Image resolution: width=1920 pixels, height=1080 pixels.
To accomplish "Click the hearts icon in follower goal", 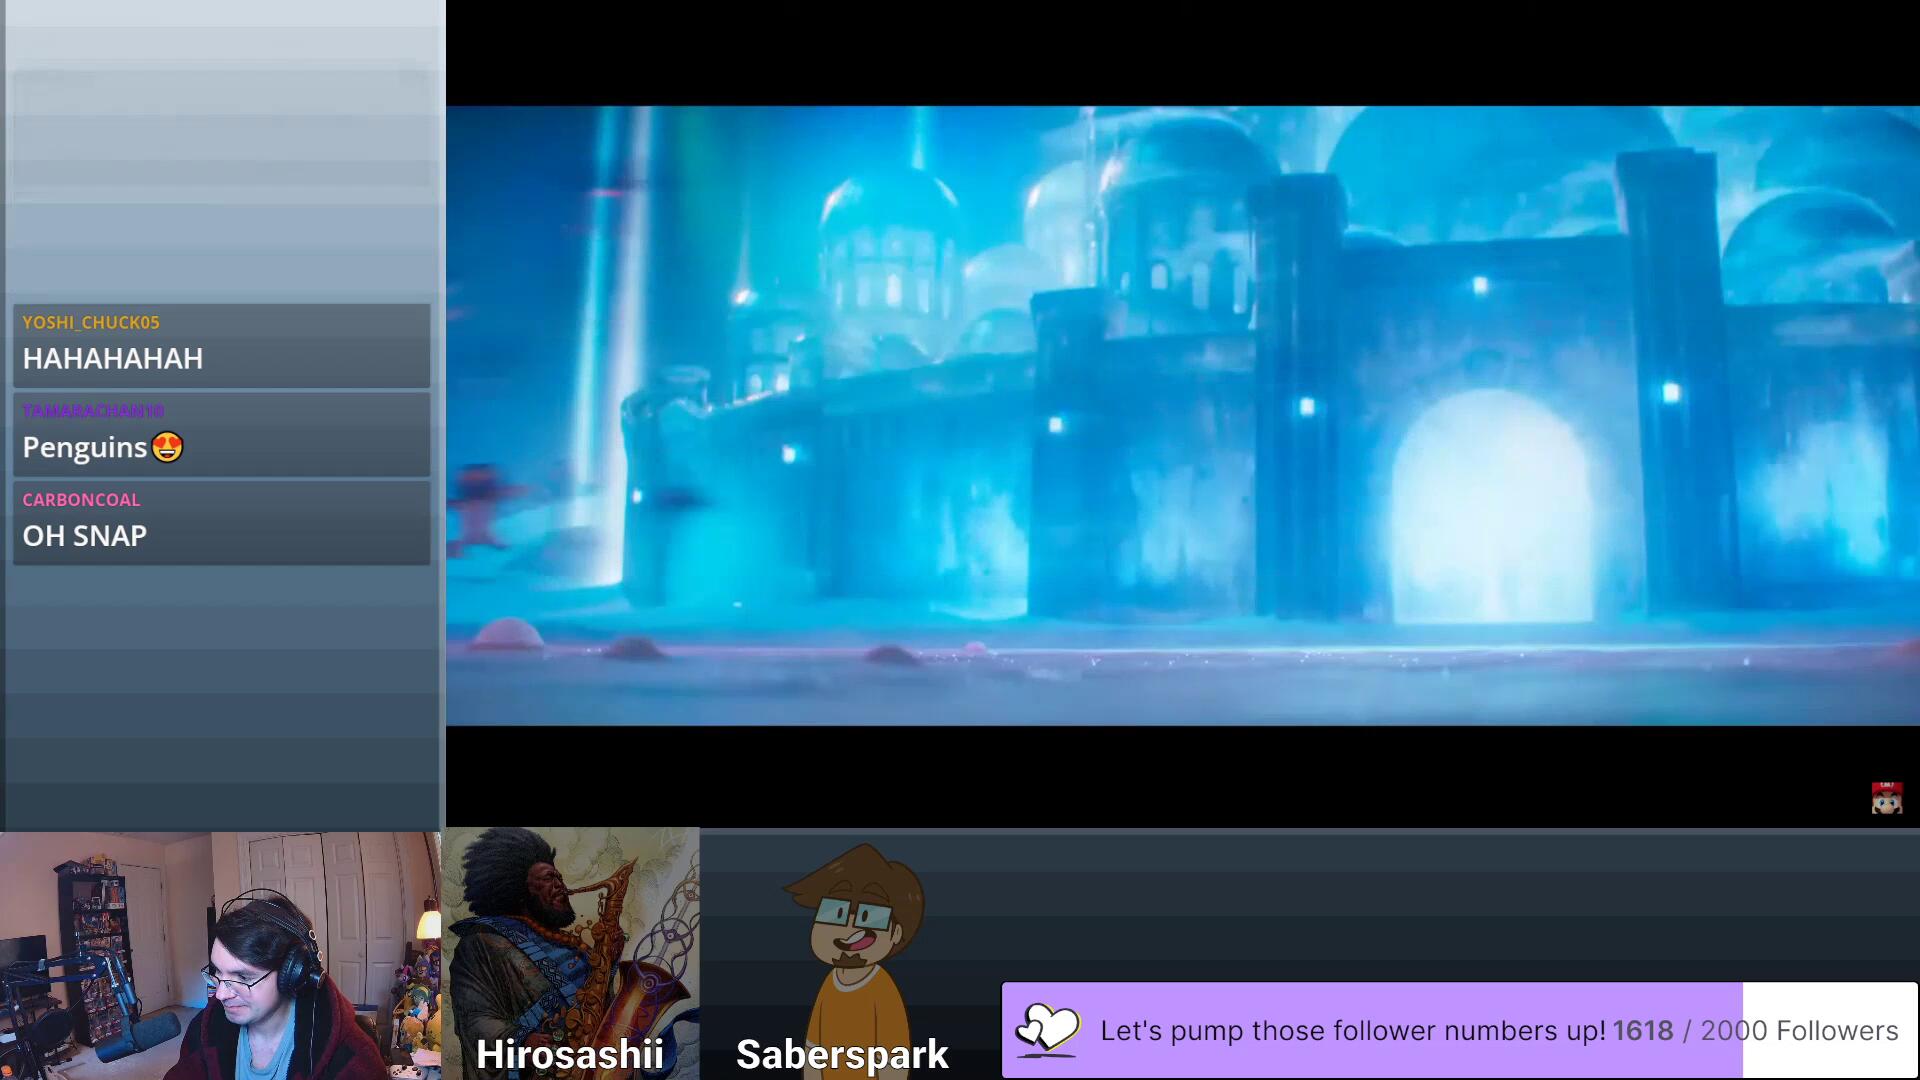I will point(1047,1029).
